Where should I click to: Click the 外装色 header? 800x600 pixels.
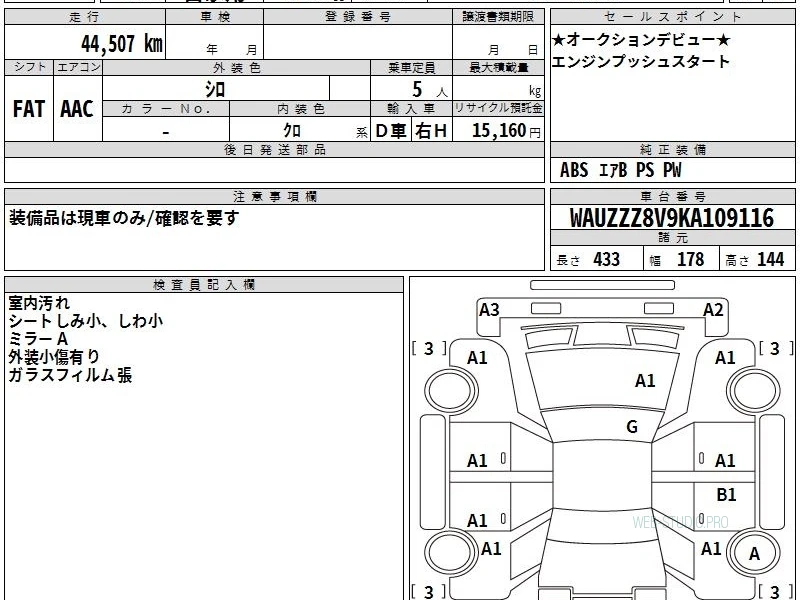pyautogui.click(x=237, y=67)
